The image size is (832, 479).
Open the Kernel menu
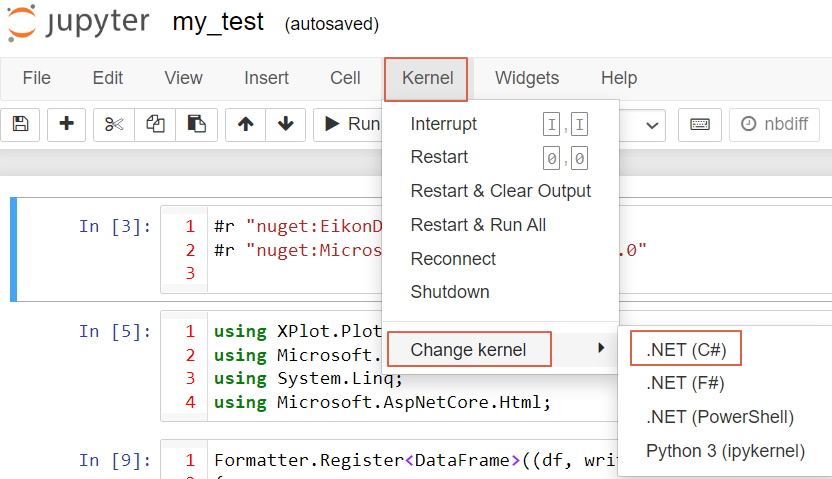427,78
